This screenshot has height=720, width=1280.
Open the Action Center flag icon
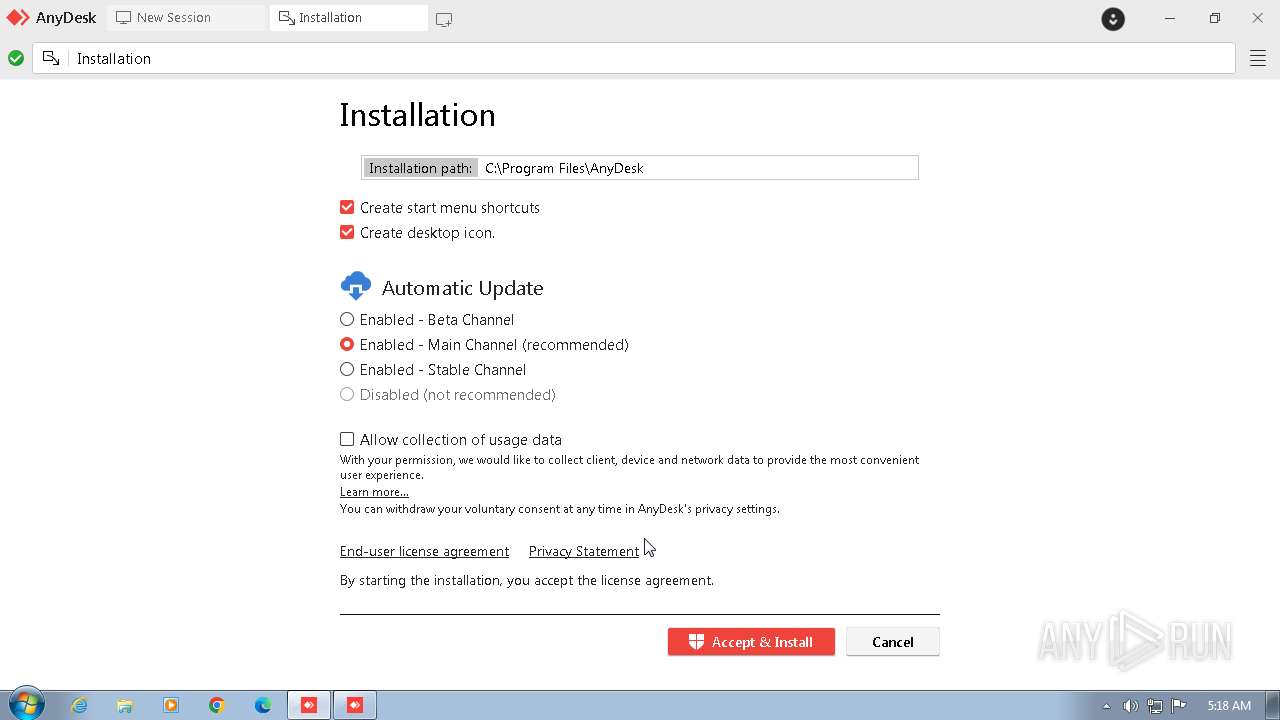coord(1179,706)
